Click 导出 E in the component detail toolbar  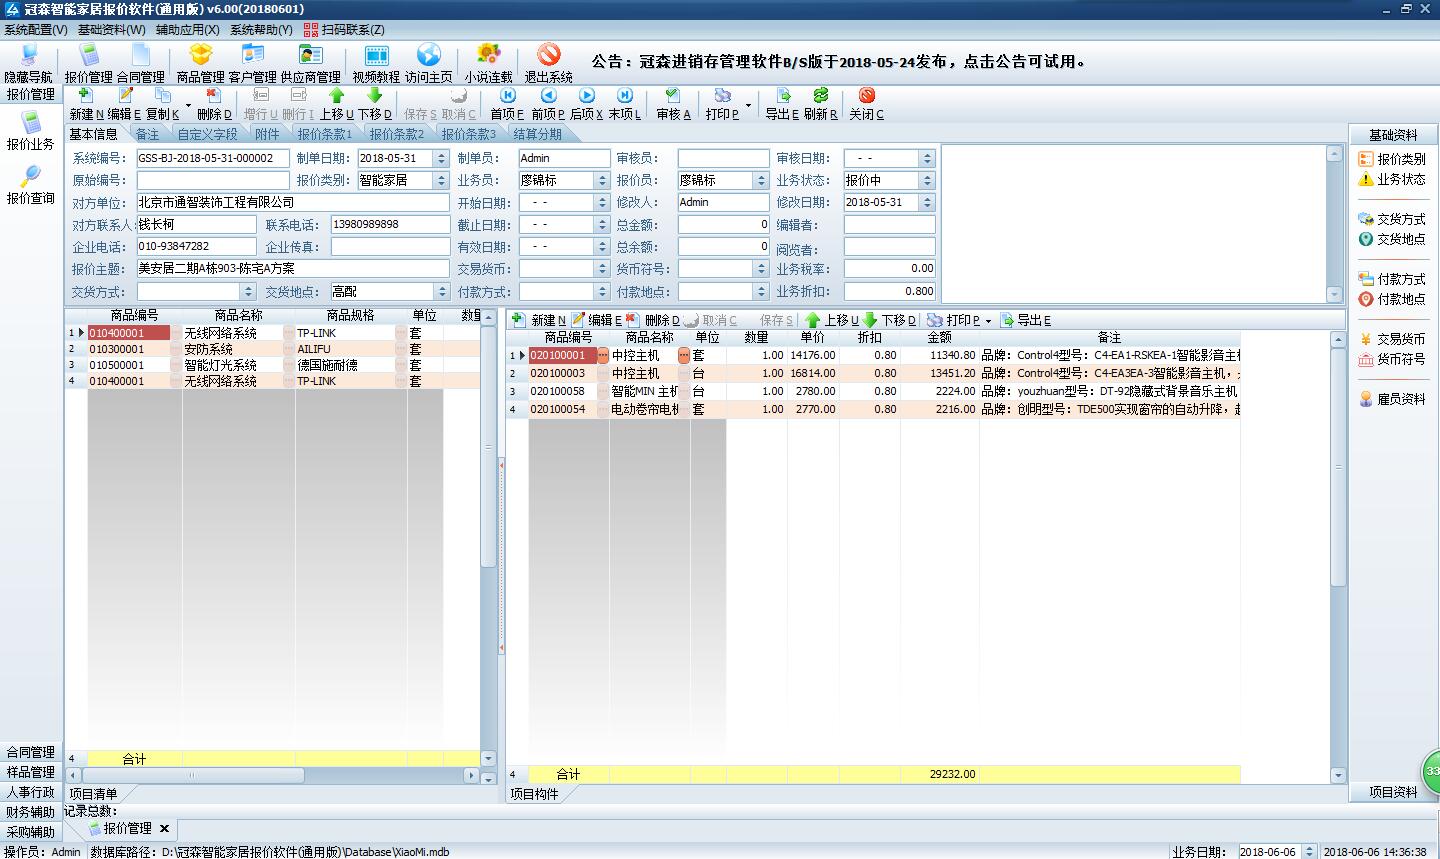tap(1026, 320)
